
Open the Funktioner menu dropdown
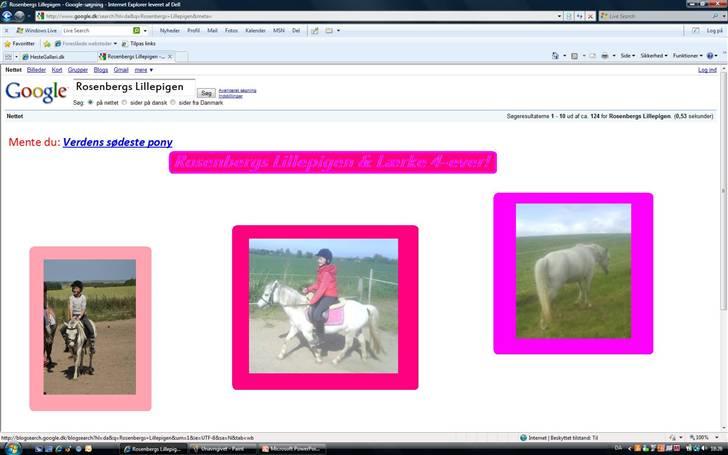coord(688,56)
